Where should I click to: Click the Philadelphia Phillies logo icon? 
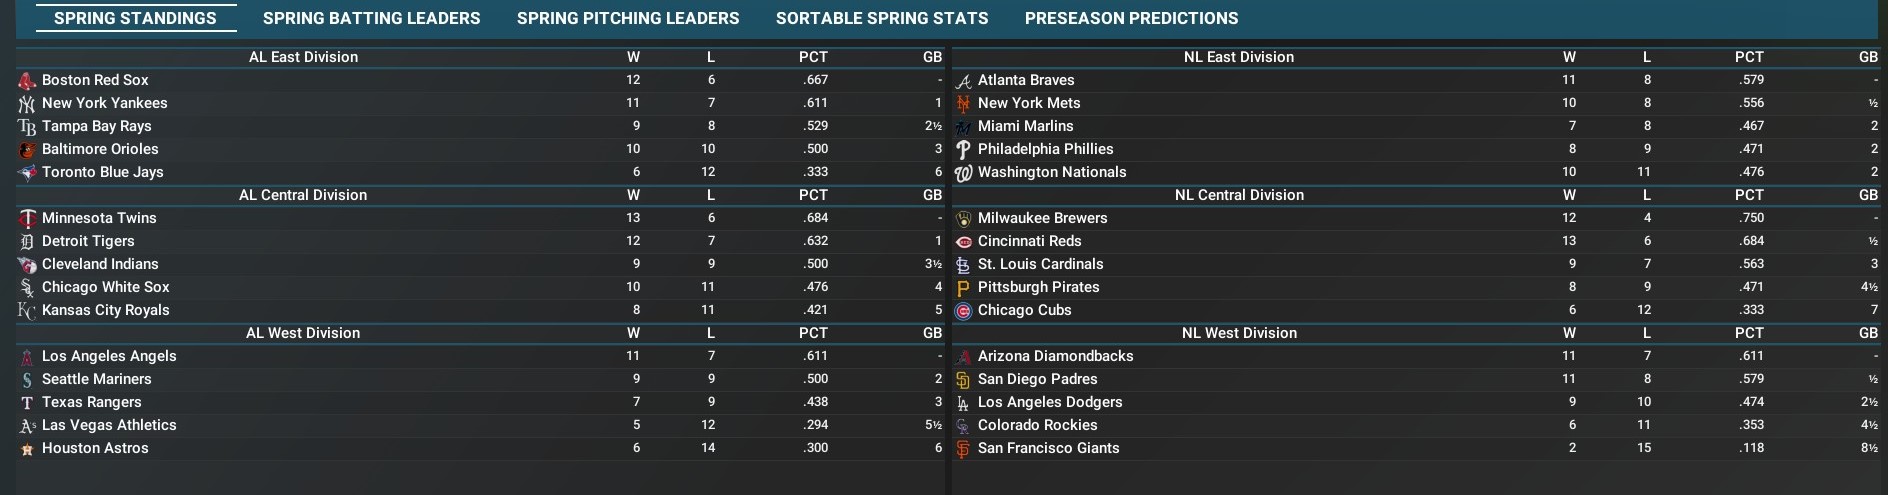click(963, 149)
